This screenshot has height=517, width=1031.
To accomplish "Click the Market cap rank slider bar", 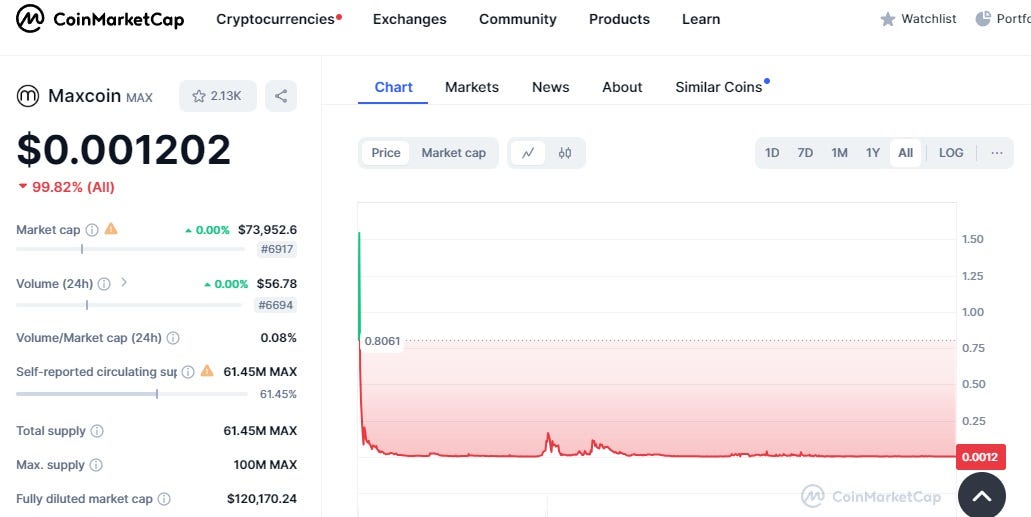I will pyautogui.click(x=130, y=249).
